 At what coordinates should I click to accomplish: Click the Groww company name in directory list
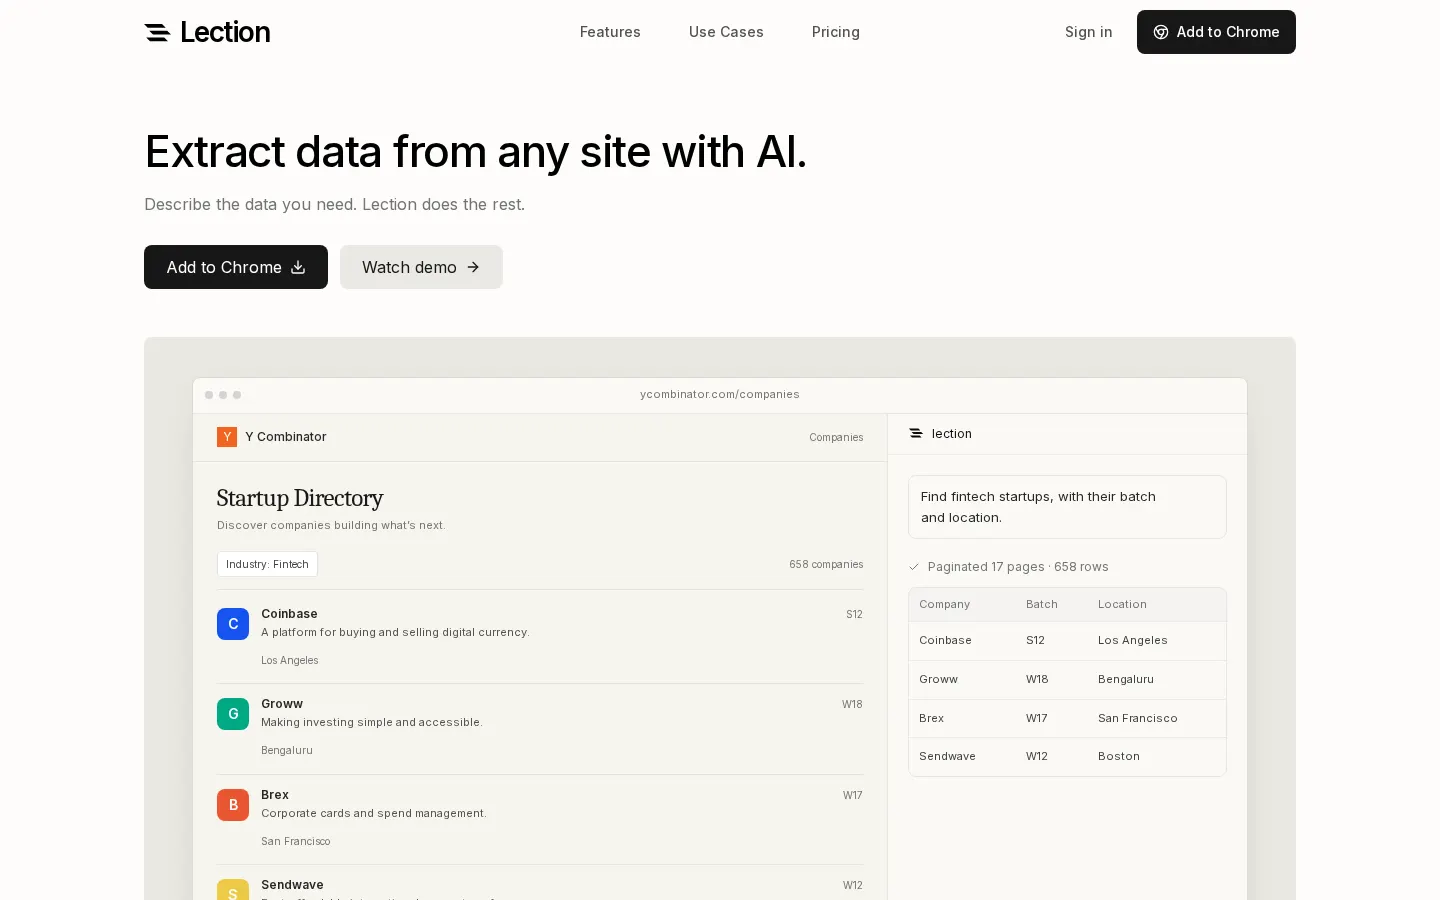pyautogui.click(x=282, y=704)
